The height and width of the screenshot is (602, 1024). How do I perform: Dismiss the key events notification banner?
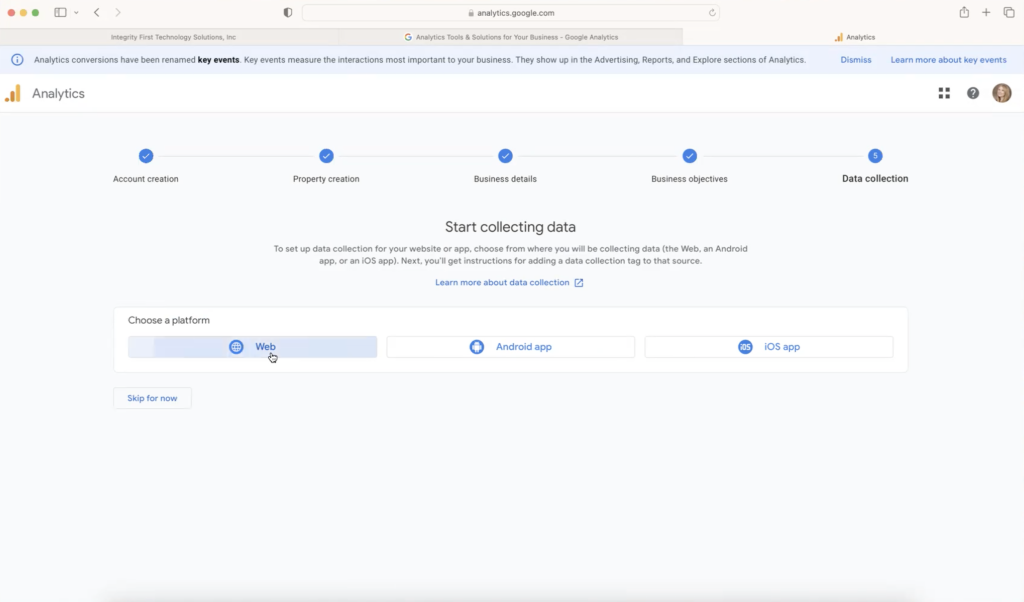coord(855,59)
